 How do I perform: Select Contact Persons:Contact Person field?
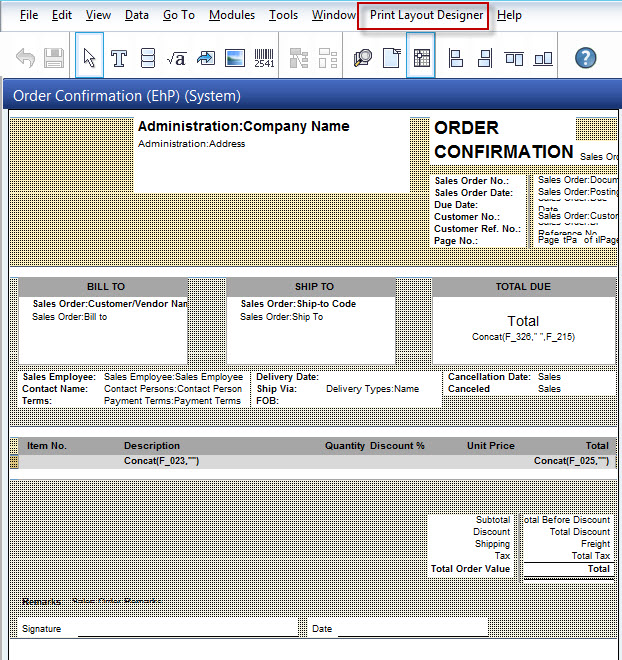173,389
